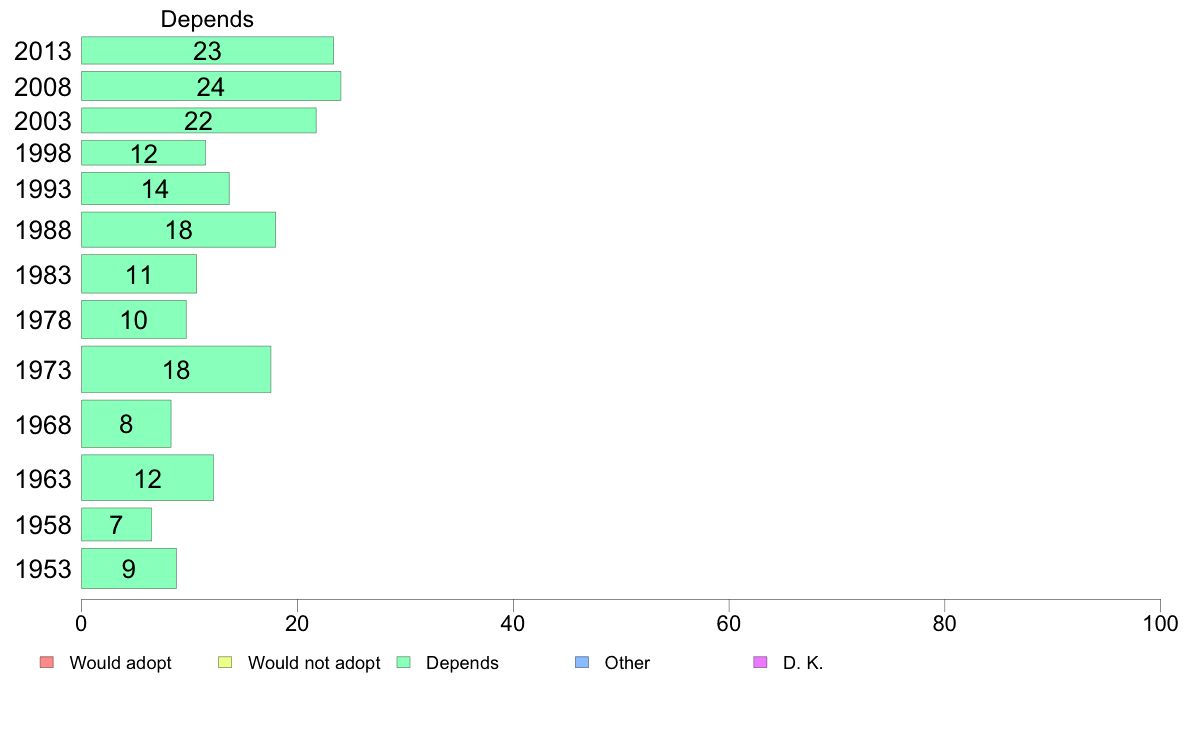Screen dimensions: 1188x736
Task: Click the Depends column title
Action: click(207, 19)
